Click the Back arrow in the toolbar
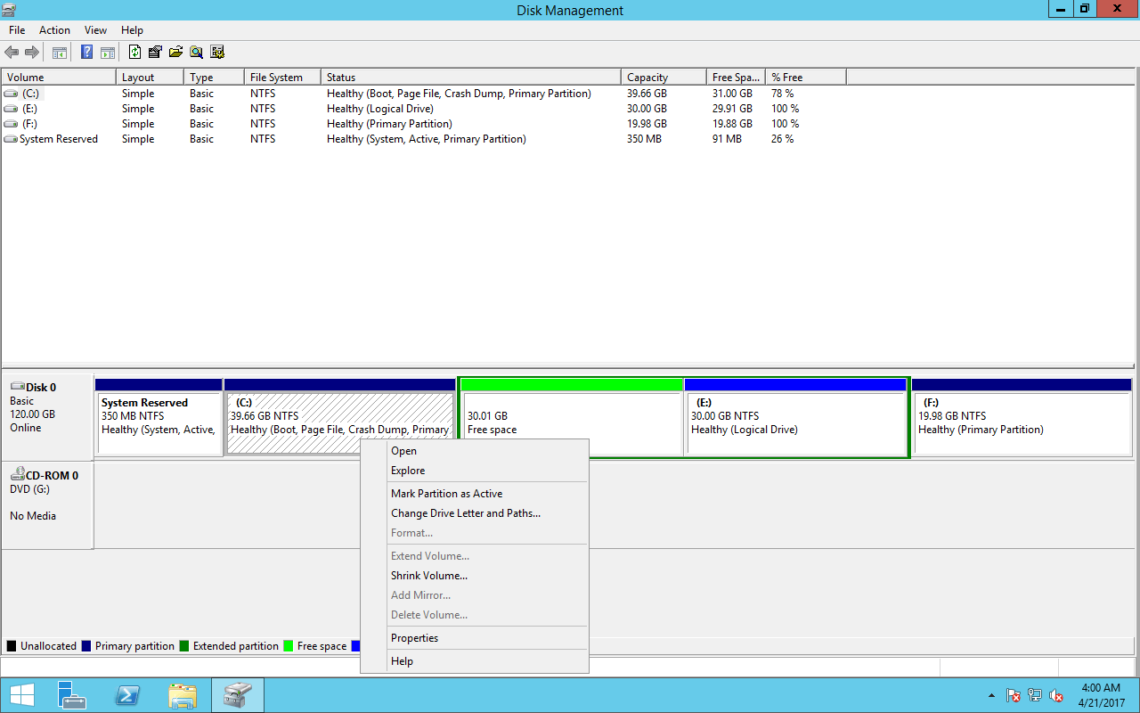 (13, 52)
